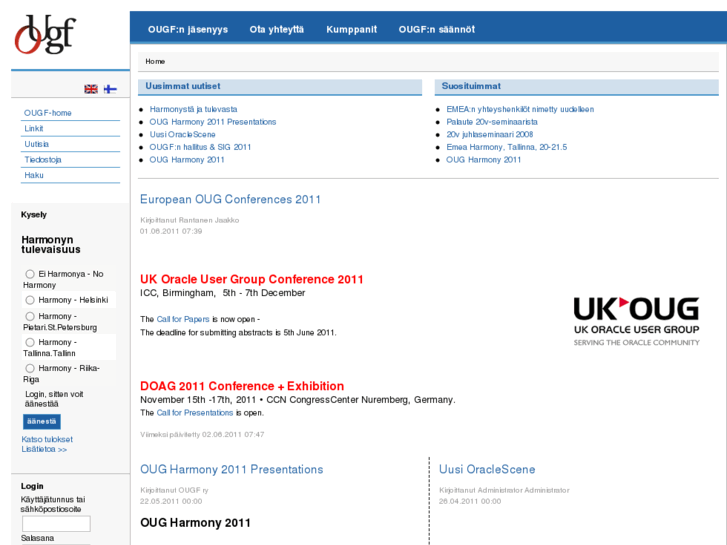Select 'Harmony - Pietari.St.Petersburg' radio option
This screenshot has height=545, width=727.
point(30,316)
